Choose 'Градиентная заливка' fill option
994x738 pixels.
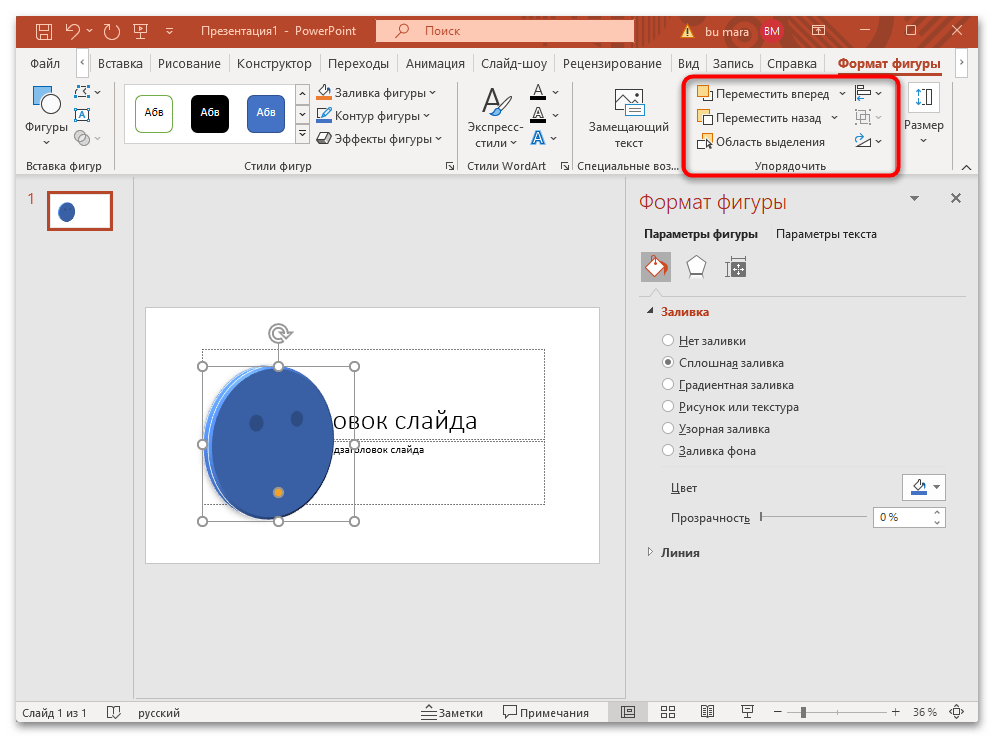pyautogui.click(x=668, y=385)
